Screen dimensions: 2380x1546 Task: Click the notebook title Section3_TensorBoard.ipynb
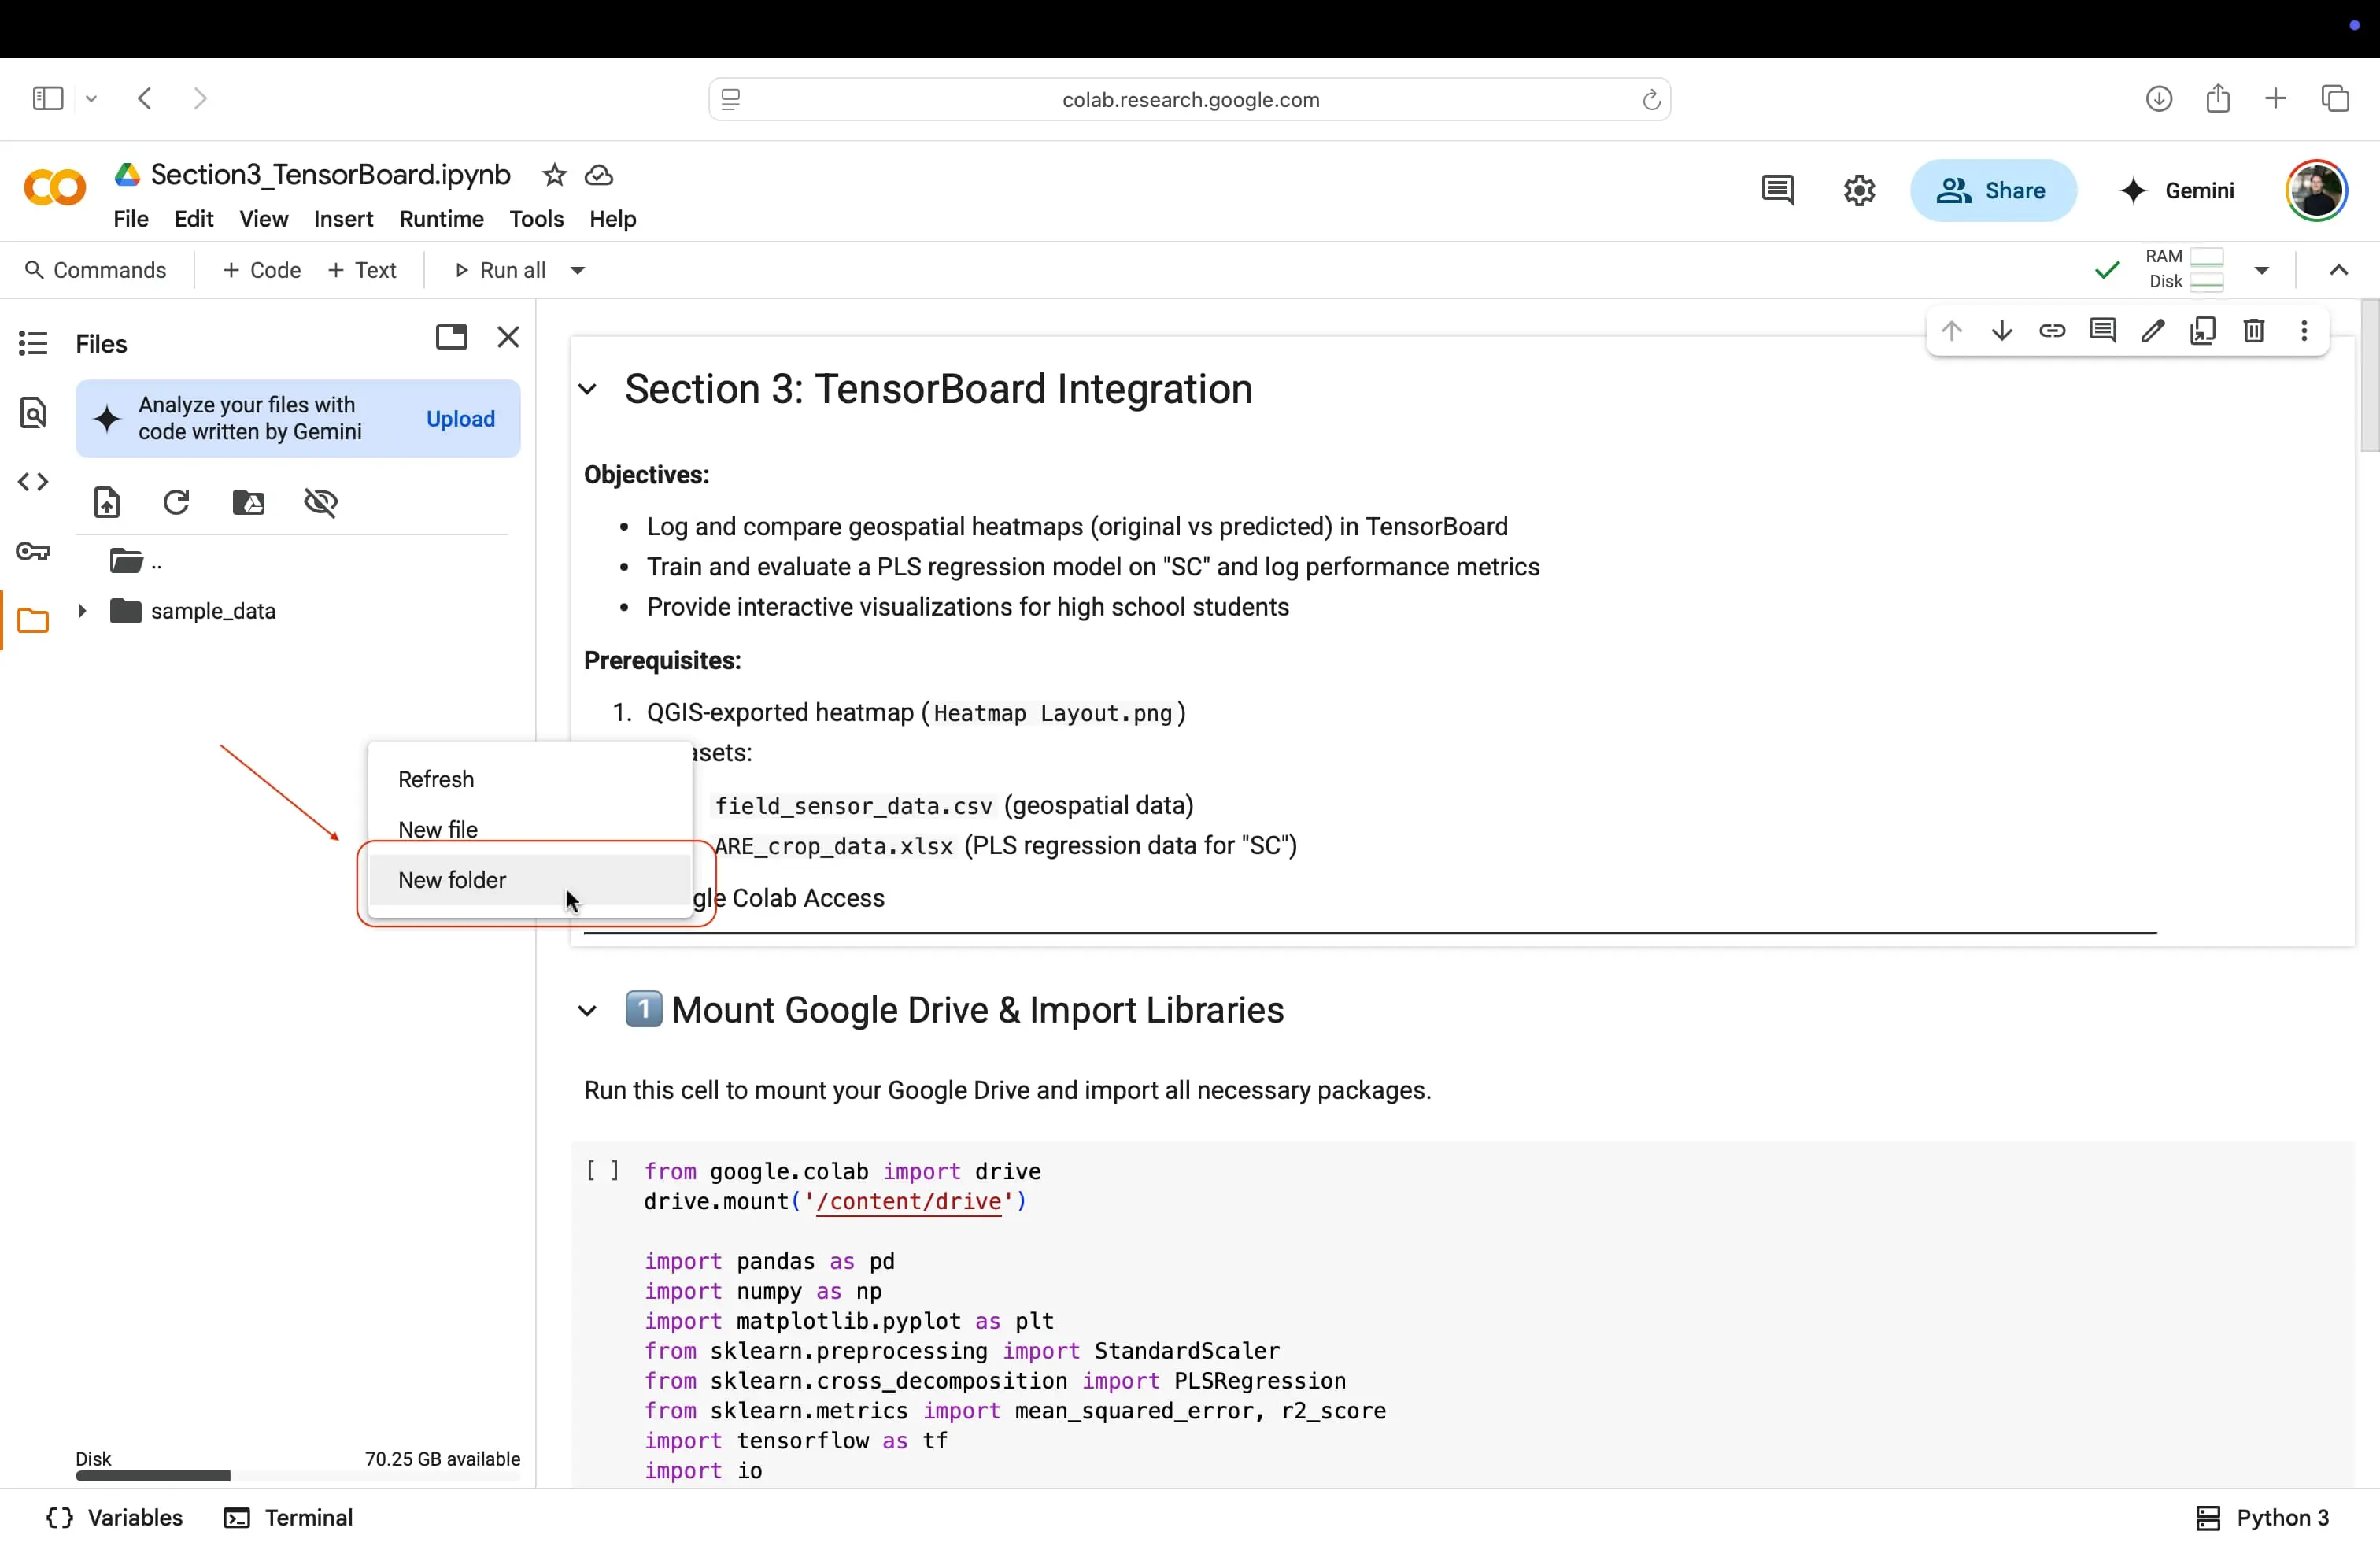click(331, 175)
